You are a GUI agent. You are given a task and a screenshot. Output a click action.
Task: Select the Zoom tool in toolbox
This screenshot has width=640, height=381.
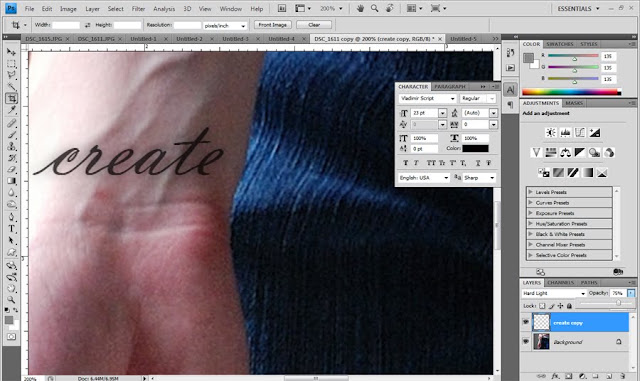tap(11, 300)
